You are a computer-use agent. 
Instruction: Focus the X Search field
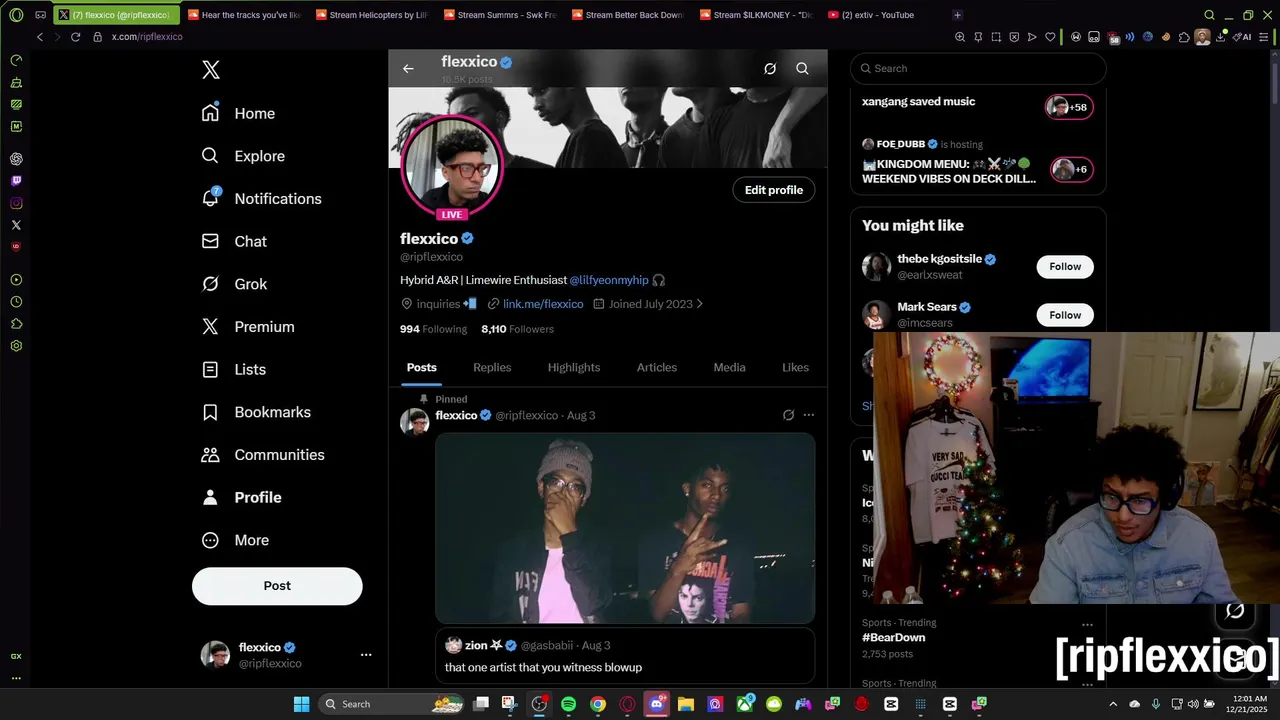click(978, 69)
